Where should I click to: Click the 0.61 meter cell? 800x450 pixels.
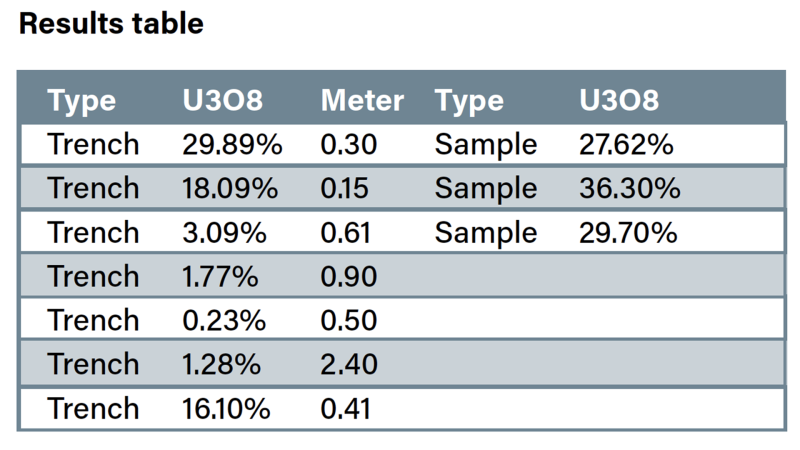[x=346, y=232]
